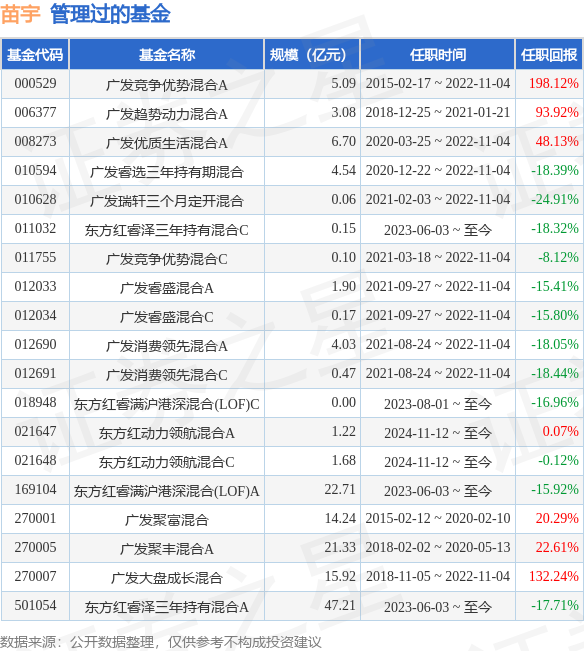The image size is (584, 651).
Task: Select fund code 011755
Action: [35, 258]
